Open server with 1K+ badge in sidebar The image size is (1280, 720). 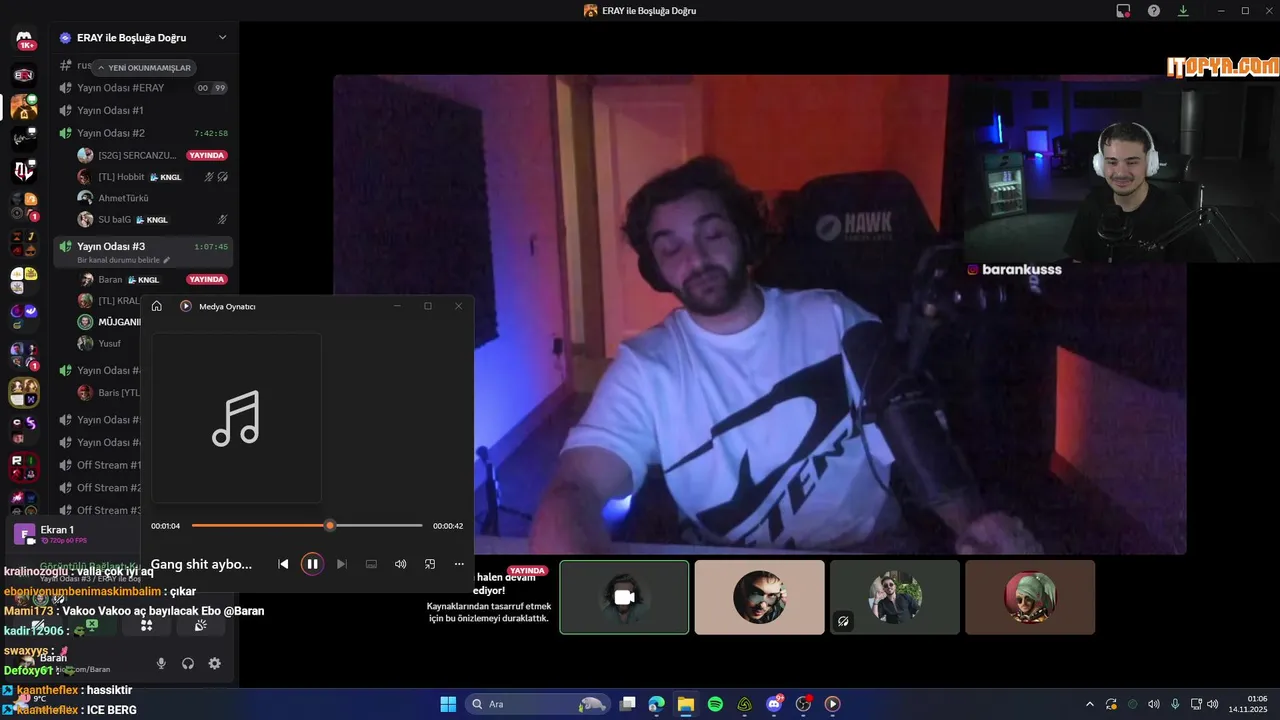[24, 40]
